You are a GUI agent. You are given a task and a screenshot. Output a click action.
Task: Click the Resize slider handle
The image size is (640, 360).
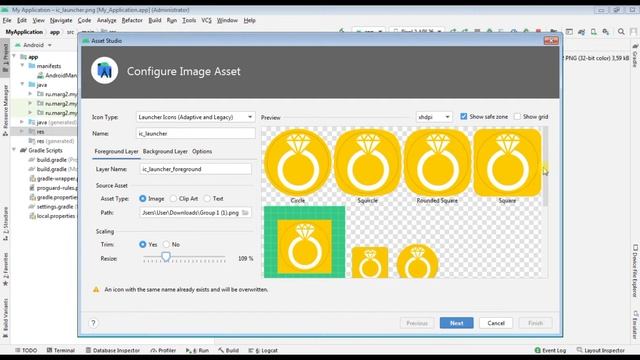[x=166, y=256]
